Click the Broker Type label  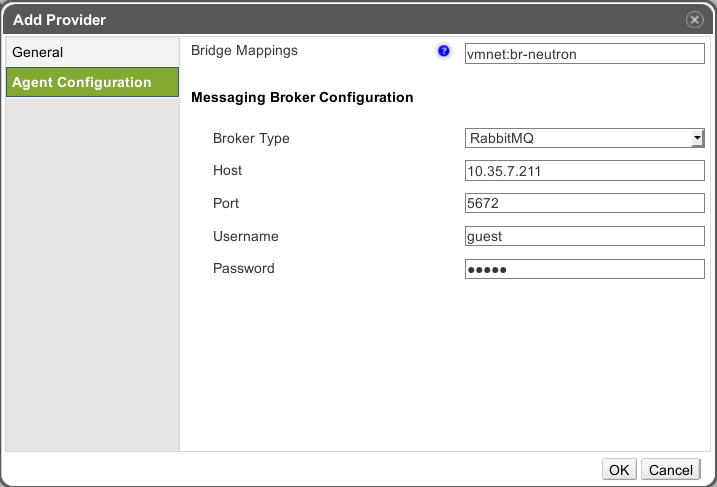point(251,138)
